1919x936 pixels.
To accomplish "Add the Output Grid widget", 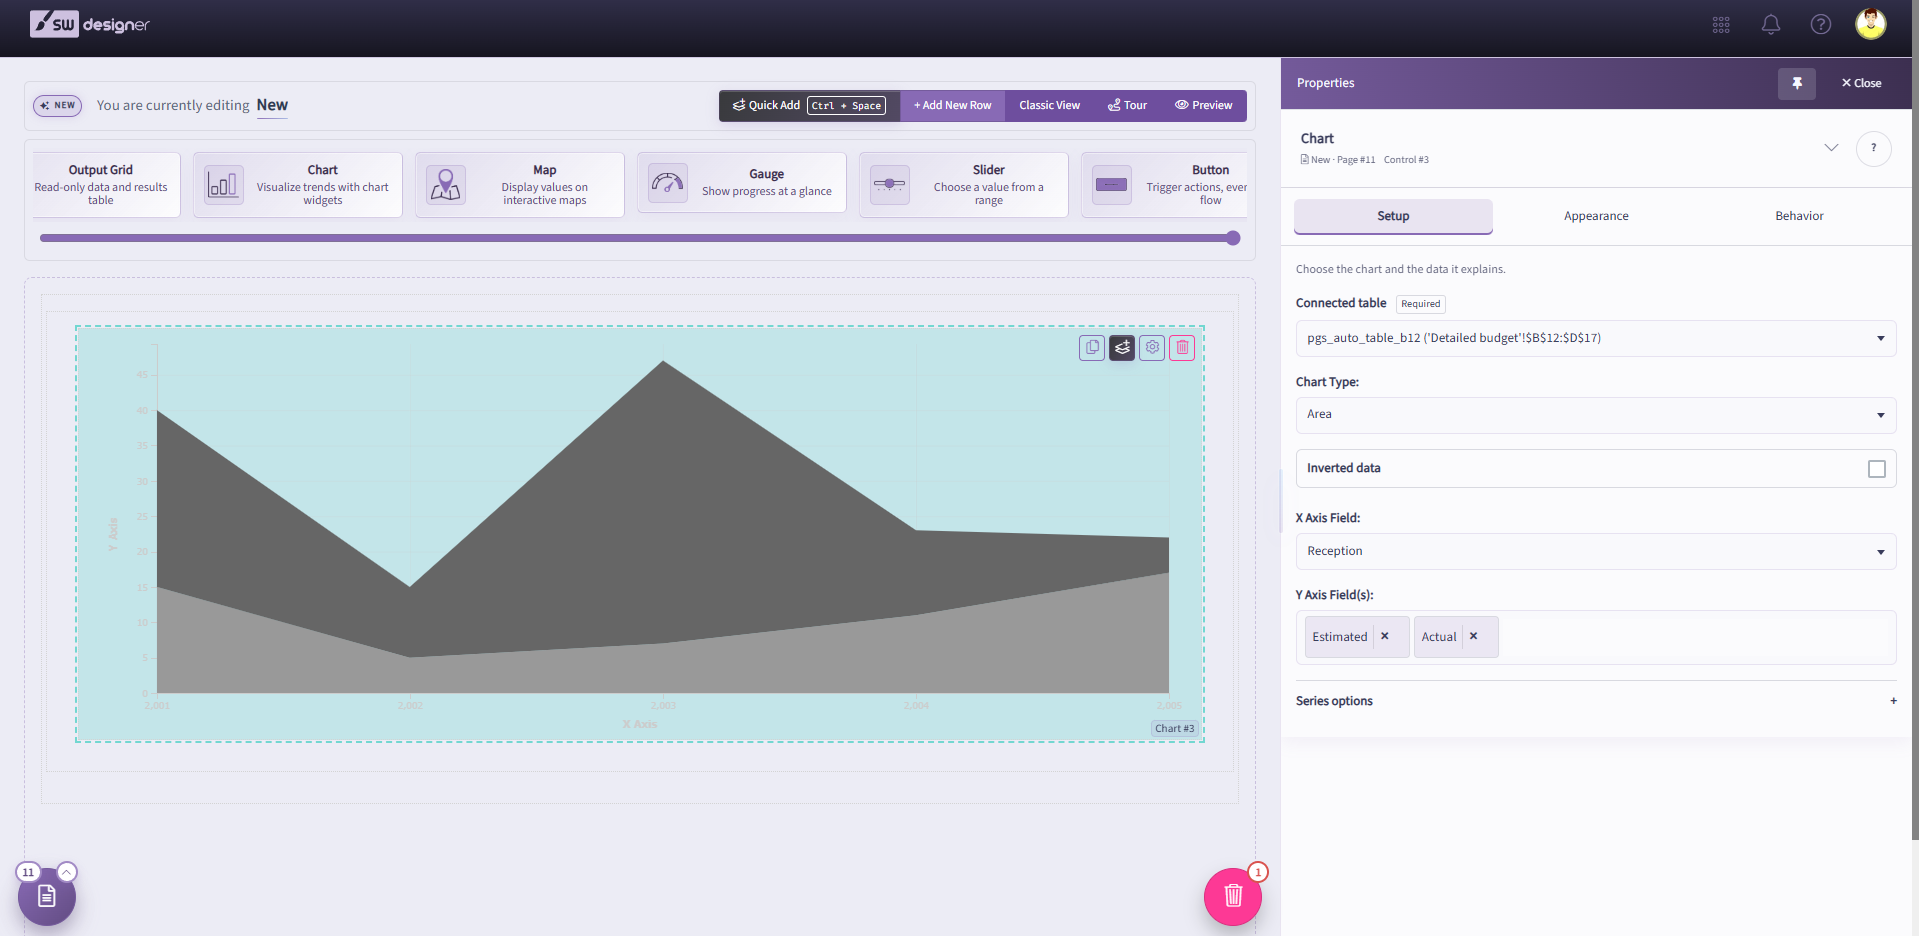I will tap(106, 185).
